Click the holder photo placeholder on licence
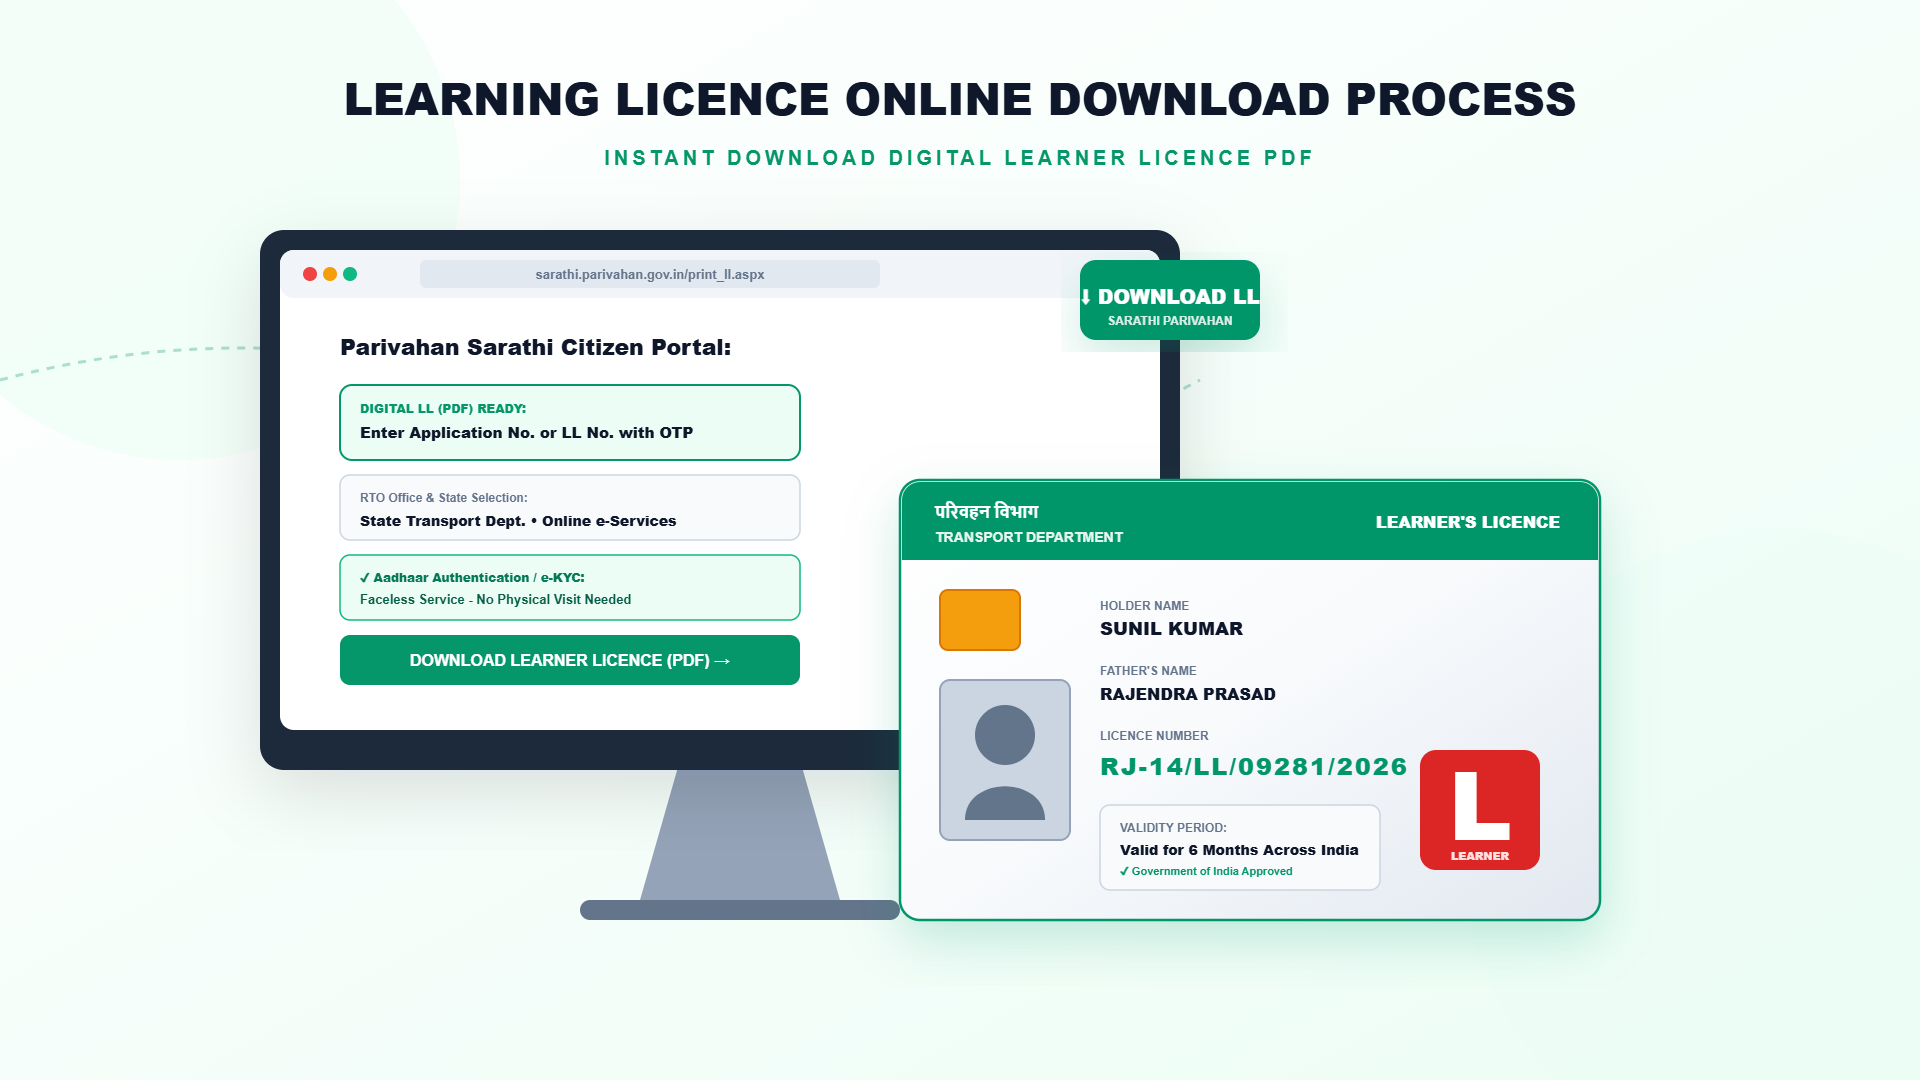This screenshot has width=1920, height=1080. tap(1005, 760)
